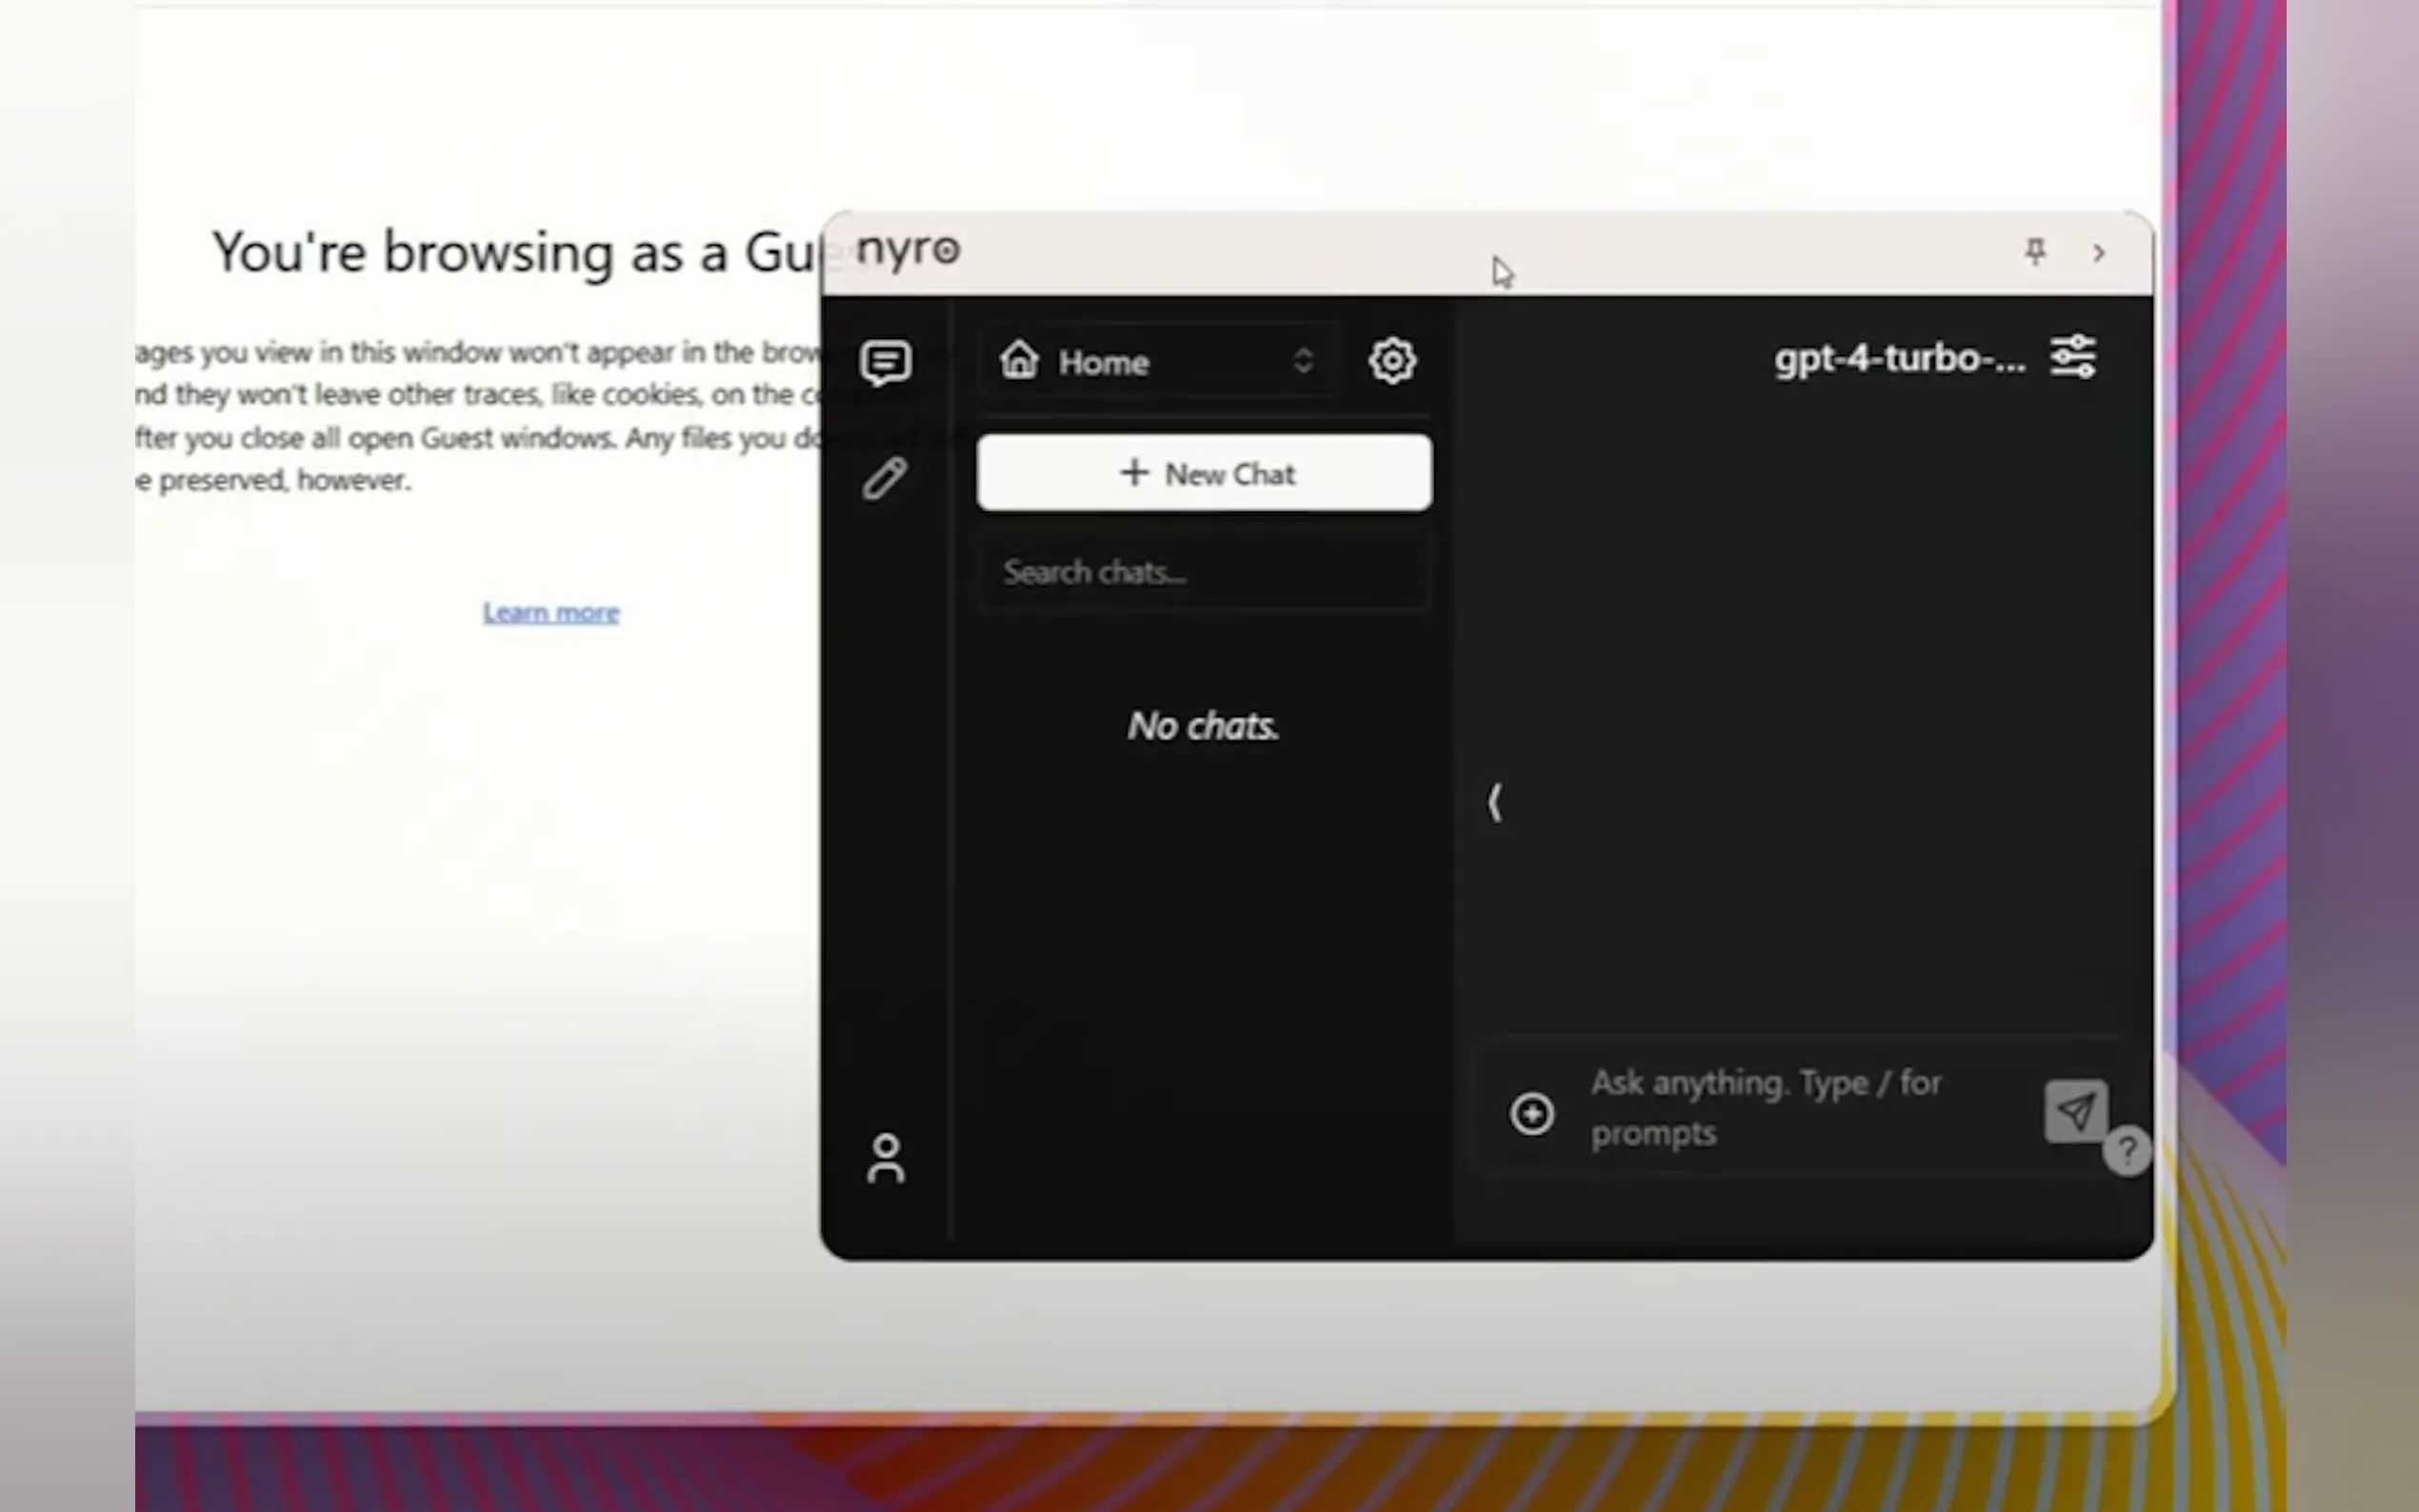
Task: Open chat settings sliders icon
Action: pos(2073,357)
